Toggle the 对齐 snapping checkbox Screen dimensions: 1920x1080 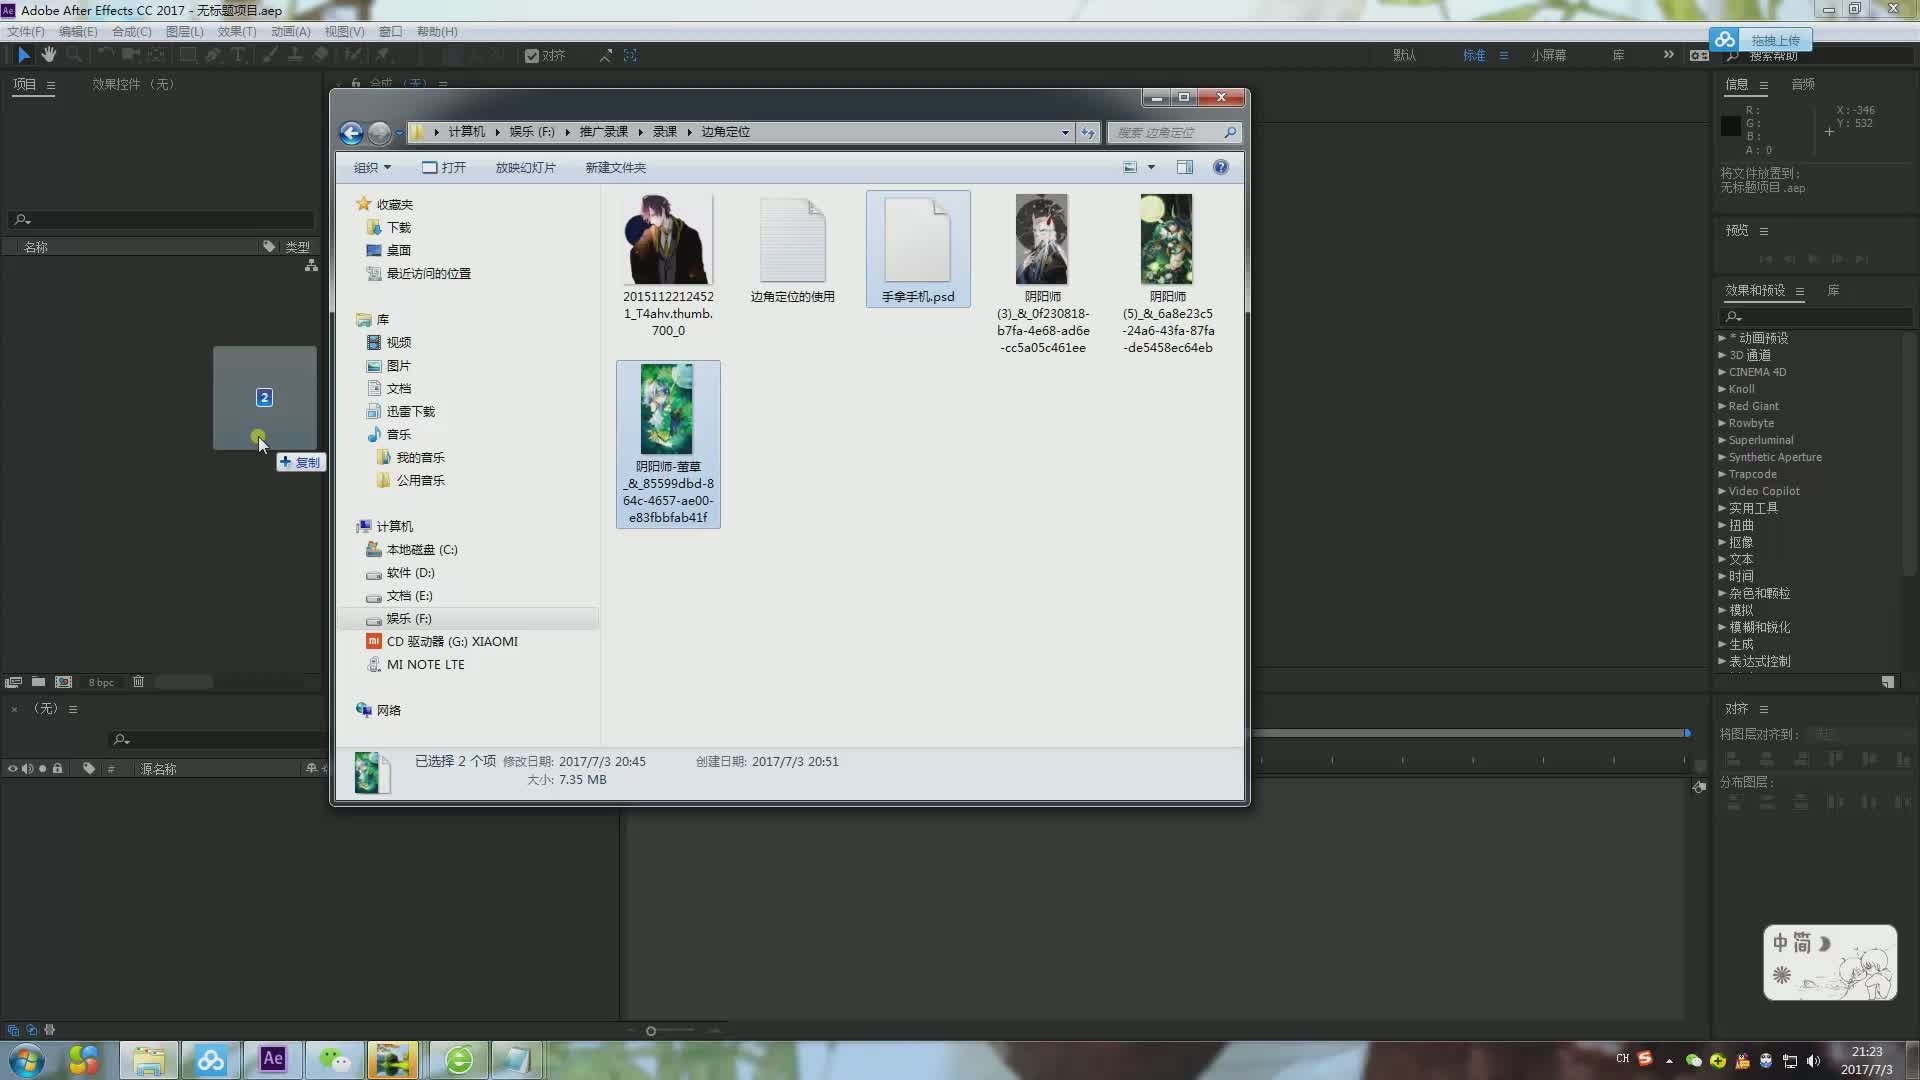tap(532, 56)
